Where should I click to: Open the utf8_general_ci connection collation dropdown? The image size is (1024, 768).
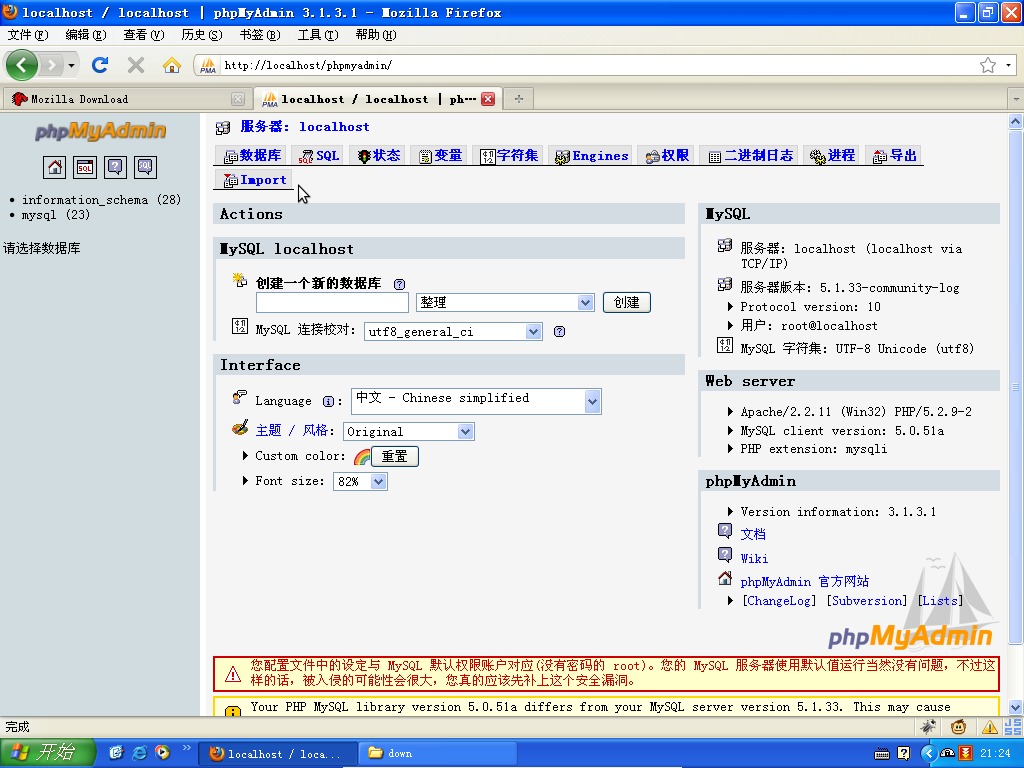click(x=453, y=332)
